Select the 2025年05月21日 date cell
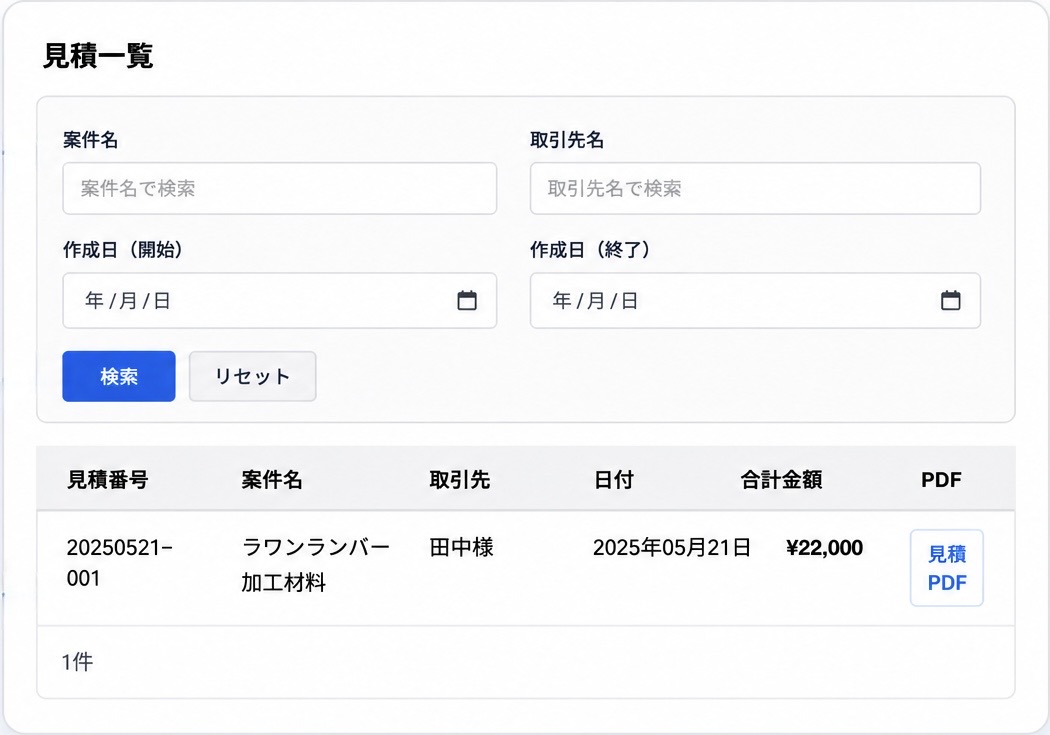Image resolution: width=1050 pixels, height=735 pixels. [672, 548]
